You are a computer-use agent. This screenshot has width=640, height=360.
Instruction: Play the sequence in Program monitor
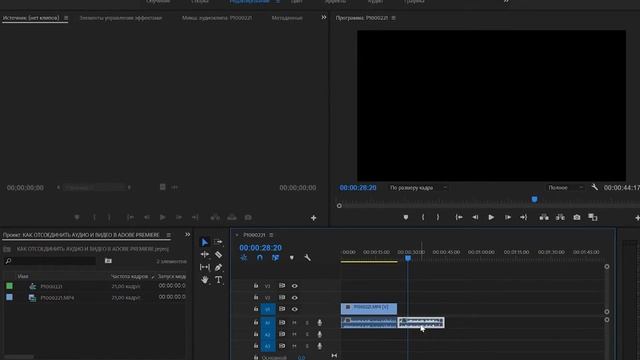tap(491, 218)
